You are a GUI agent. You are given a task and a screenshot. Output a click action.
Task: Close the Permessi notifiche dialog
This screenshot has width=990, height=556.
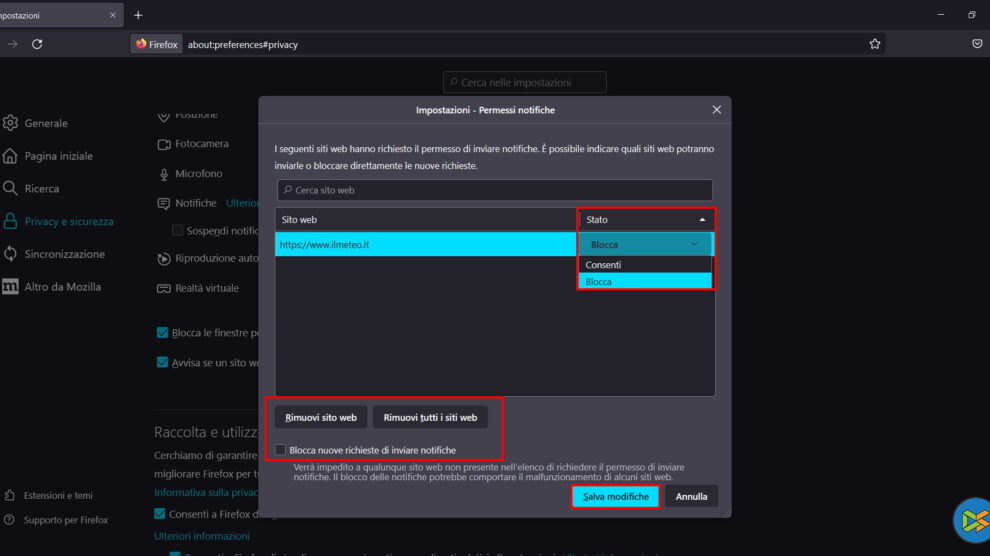click(x=716, y=109)
